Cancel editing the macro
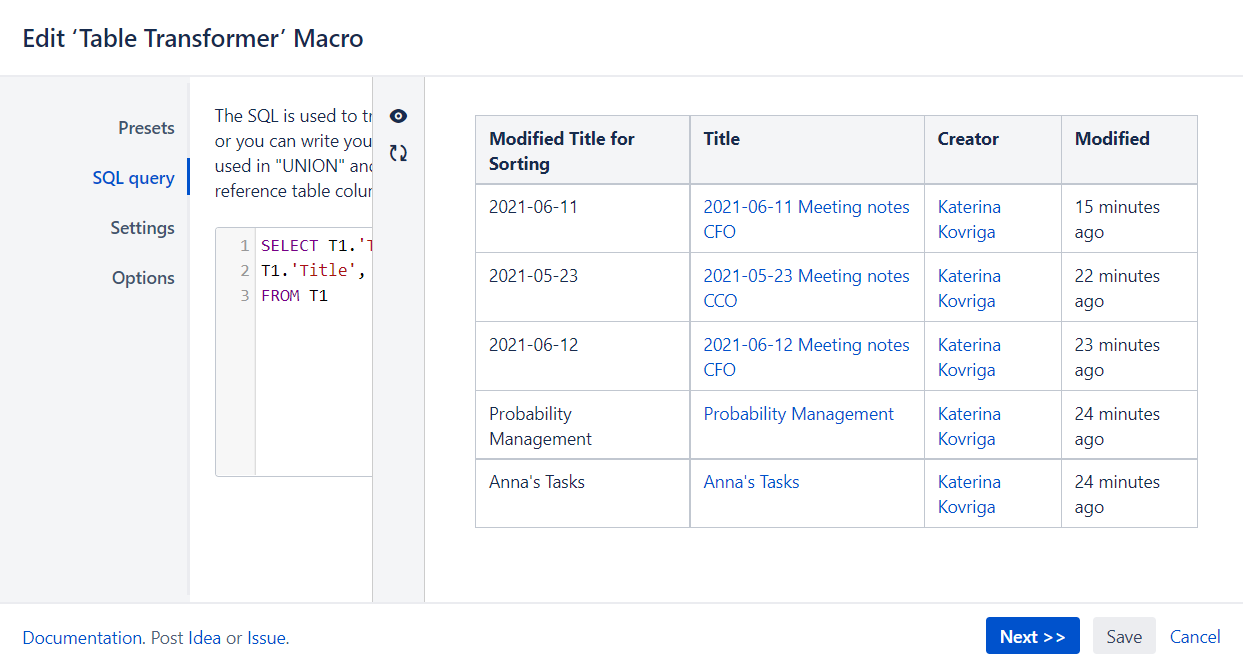Screen dimensions: 1243x663 click(x=1194, y=636)
